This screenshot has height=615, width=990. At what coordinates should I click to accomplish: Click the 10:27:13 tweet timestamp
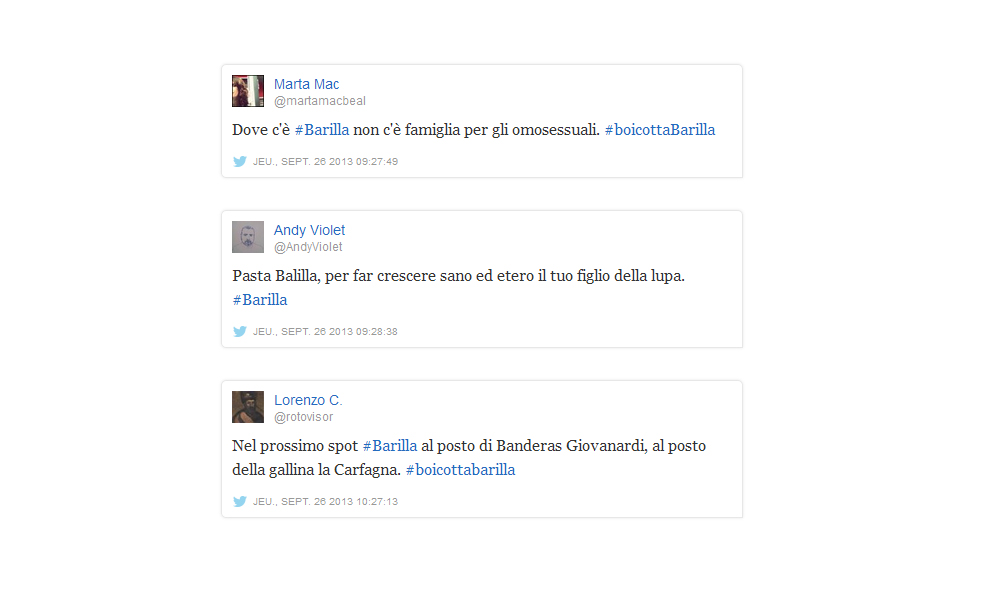[x=326, y=501]
